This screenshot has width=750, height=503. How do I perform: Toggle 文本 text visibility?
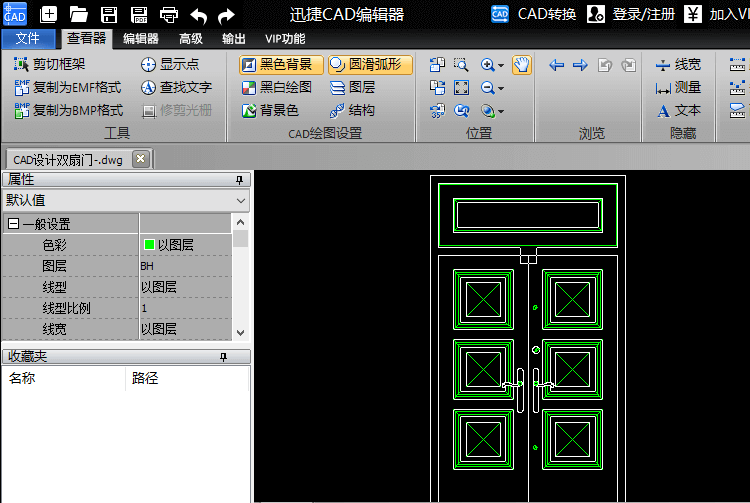678,110
